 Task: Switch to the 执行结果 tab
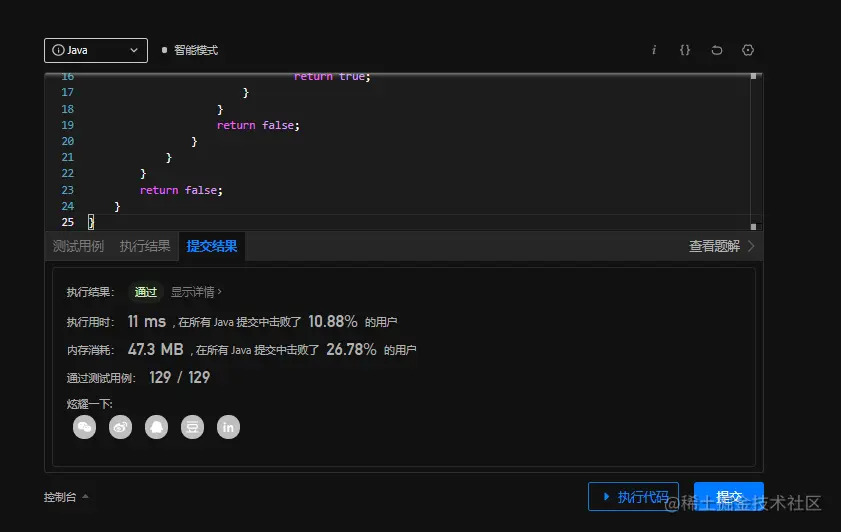[x=145, y=246]
